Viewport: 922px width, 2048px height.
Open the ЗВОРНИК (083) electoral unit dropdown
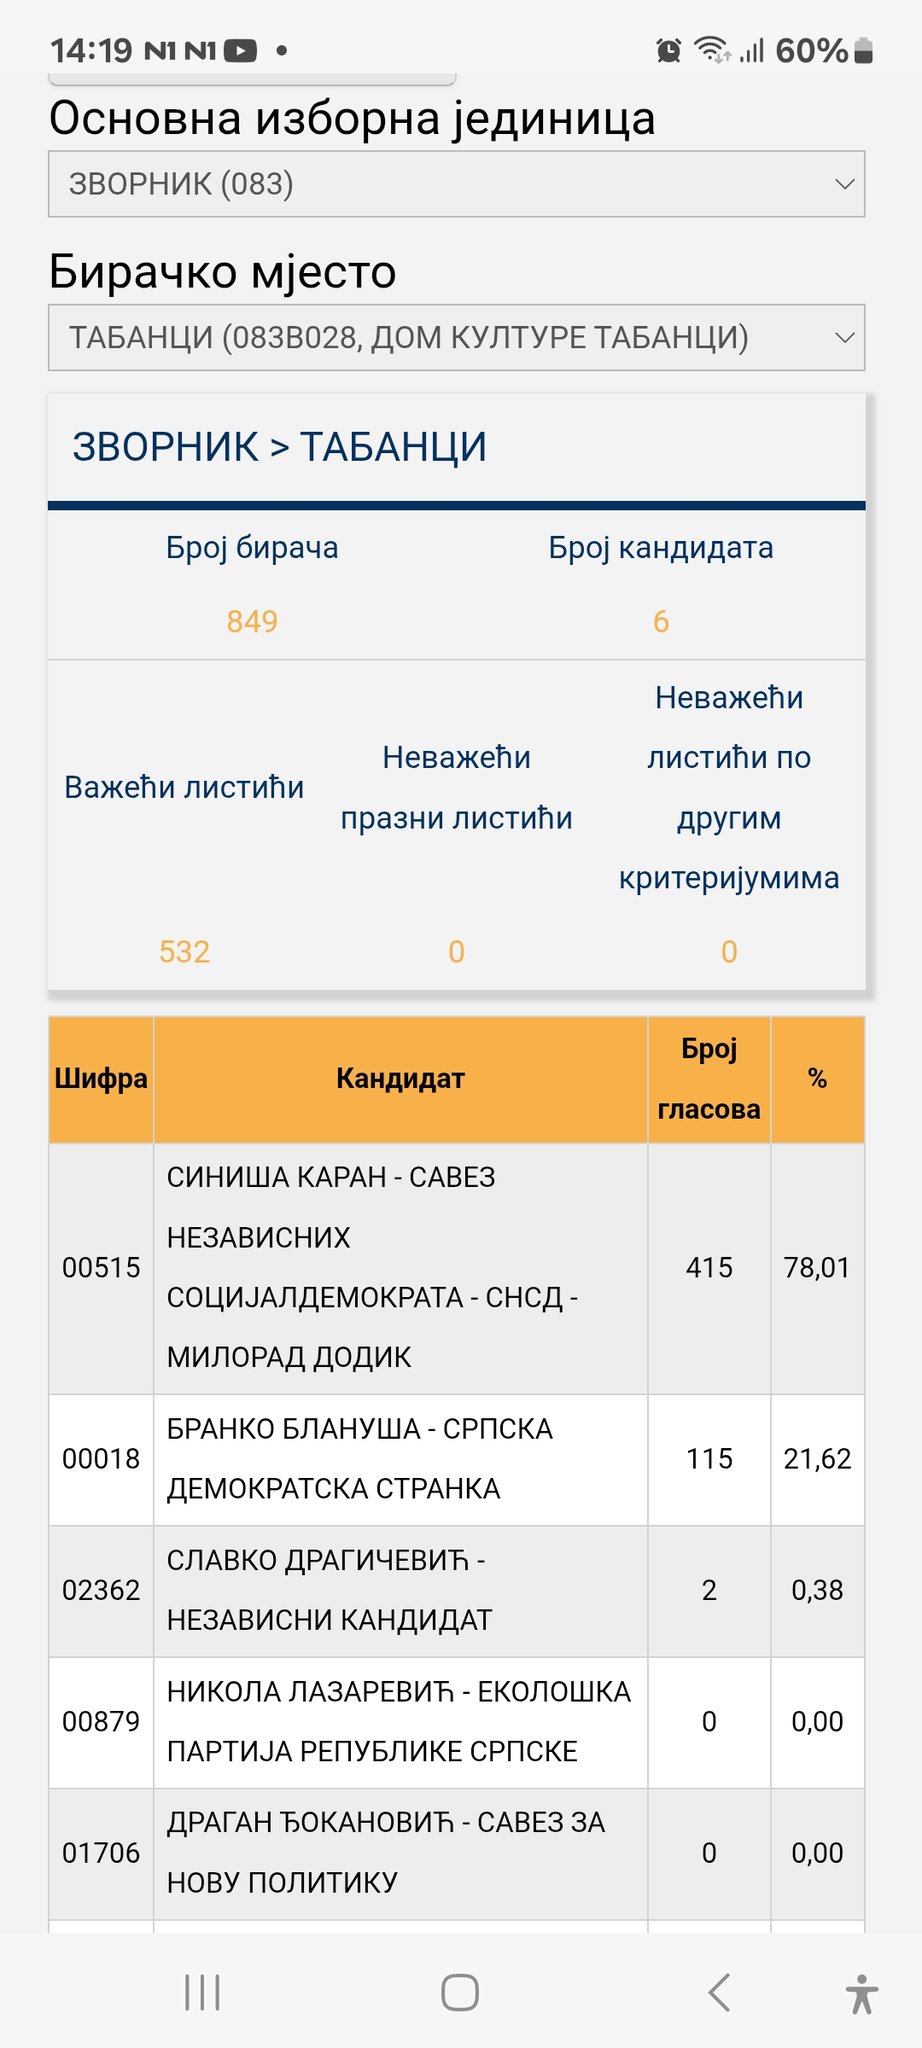(x=456, y=184)
